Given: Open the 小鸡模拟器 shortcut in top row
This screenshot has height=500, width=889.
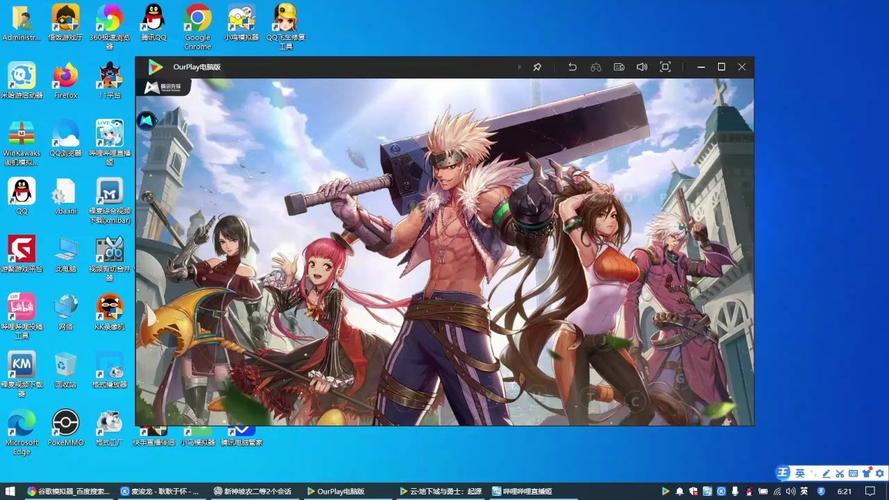Looking at the screenshot, I should (x=242, y=23).
